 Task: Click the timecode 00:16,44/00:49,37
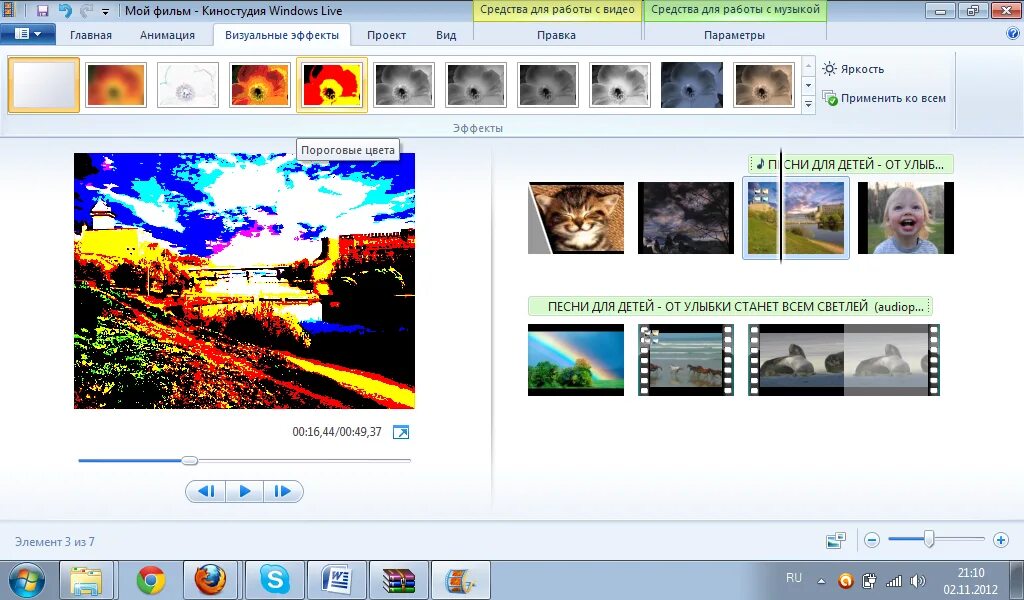(337, 432)
